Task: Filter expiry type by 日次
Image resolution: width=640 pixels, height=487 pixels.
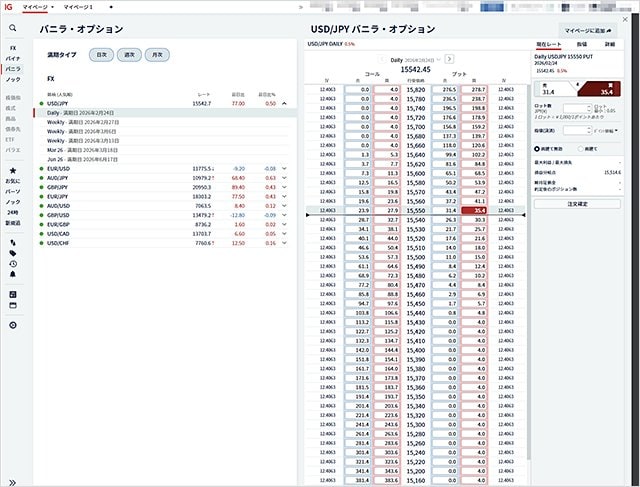Action: click(101, 55)
